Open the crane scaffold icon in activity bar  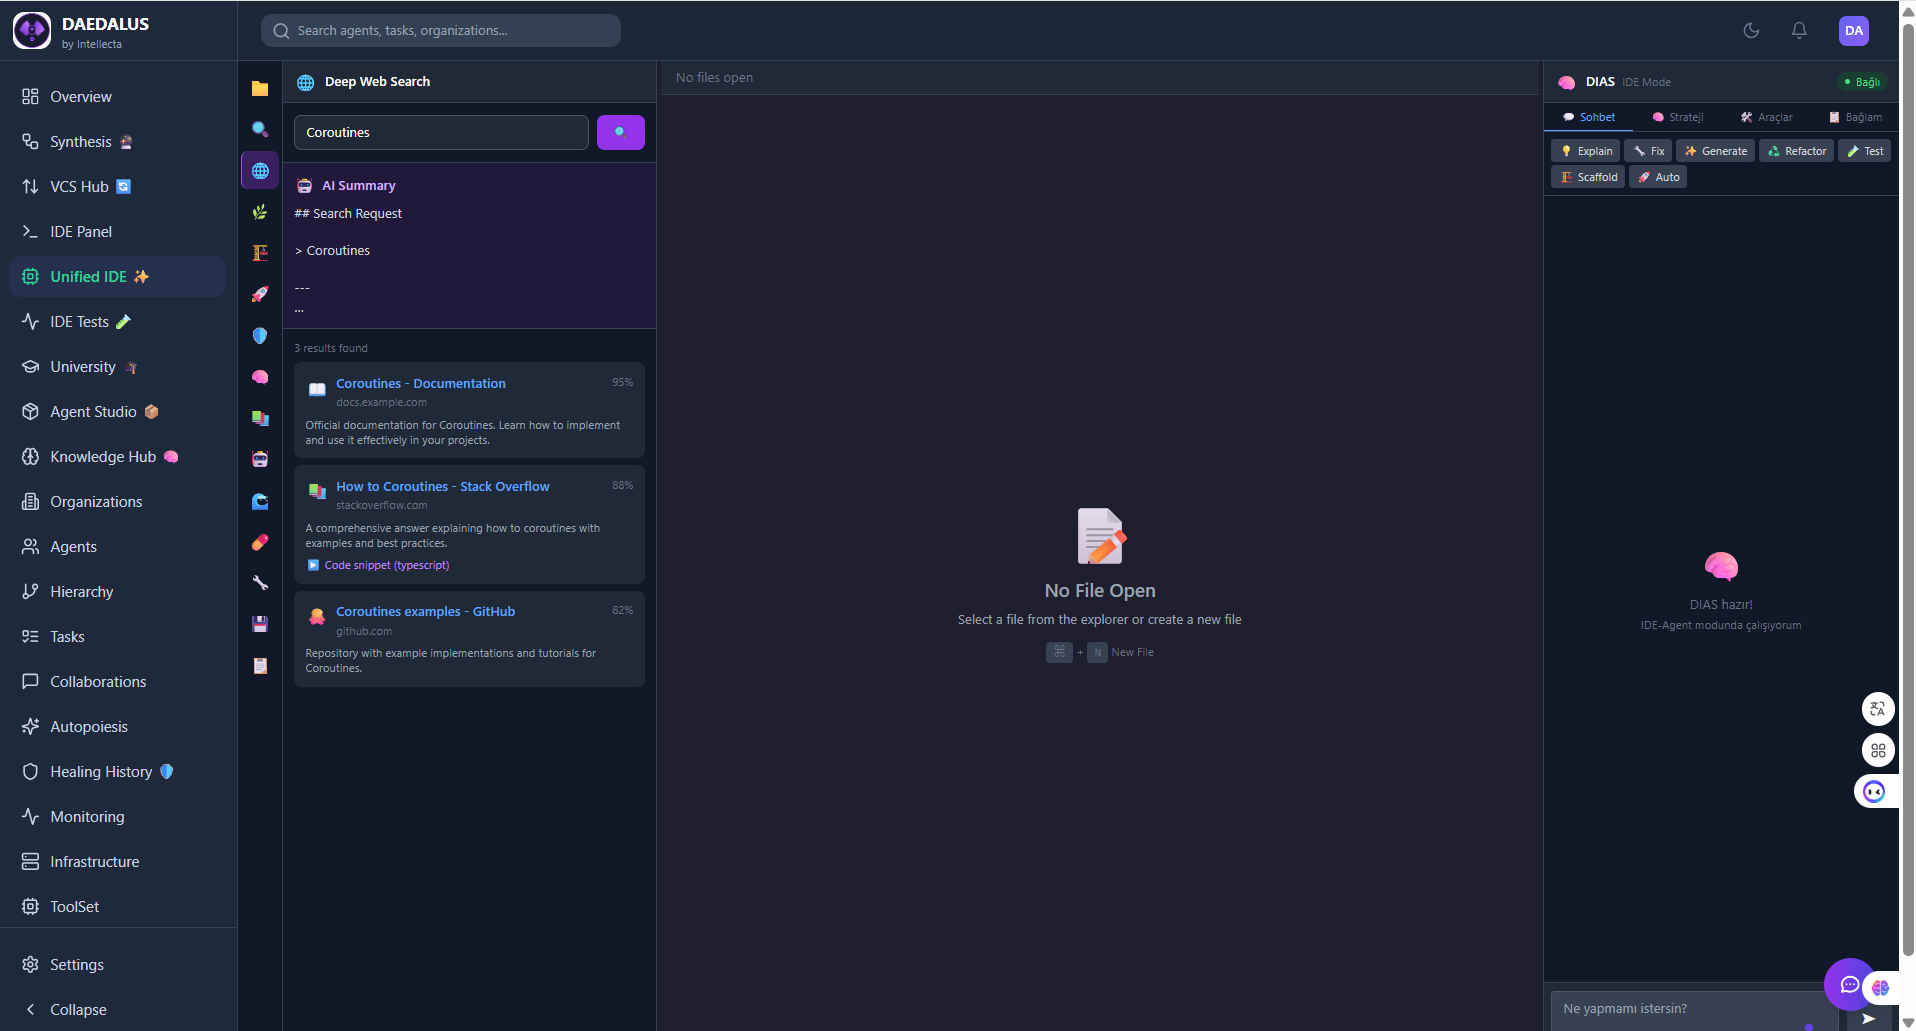pos(260,253)
